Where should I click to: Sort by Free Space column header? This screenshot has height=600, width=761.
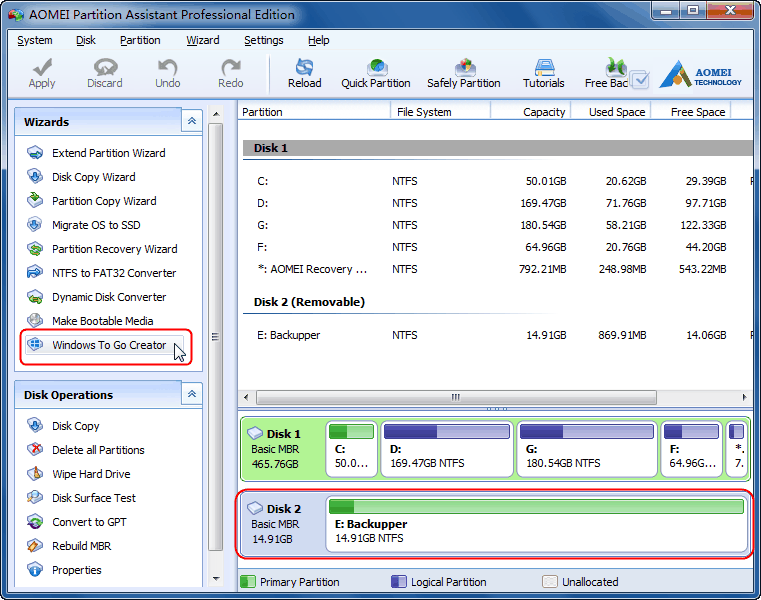click(x=691, y=112)
